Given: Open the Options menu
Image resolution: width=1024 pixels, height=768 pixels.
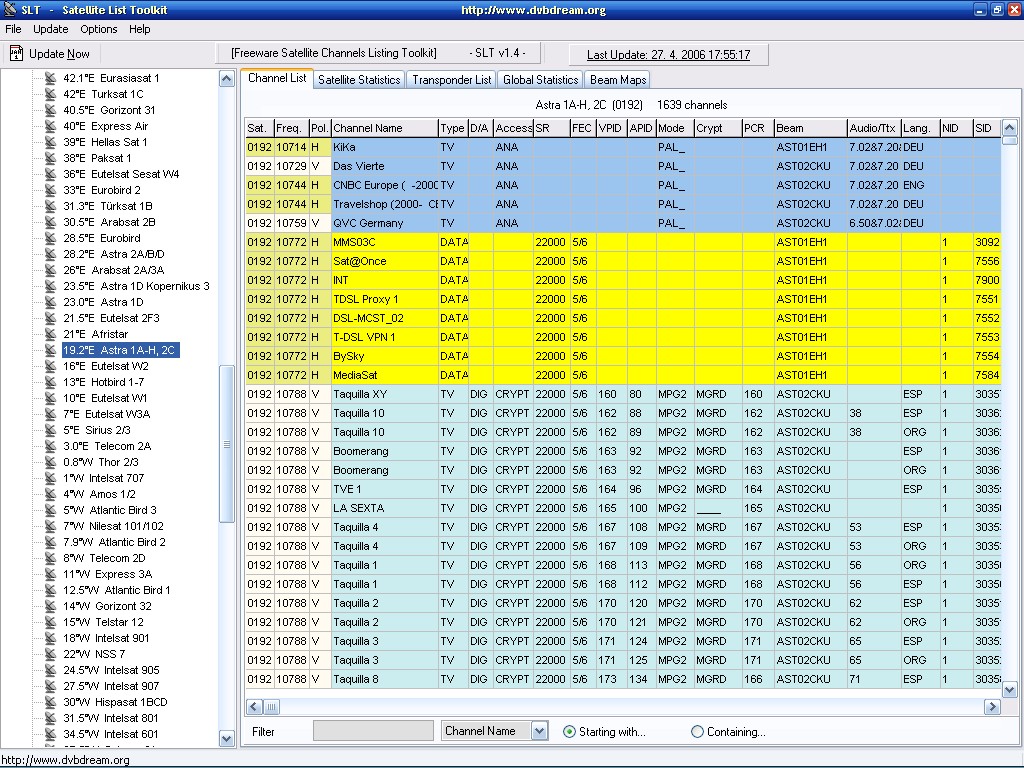Looking at the screenshot, I should click(99, 29).
